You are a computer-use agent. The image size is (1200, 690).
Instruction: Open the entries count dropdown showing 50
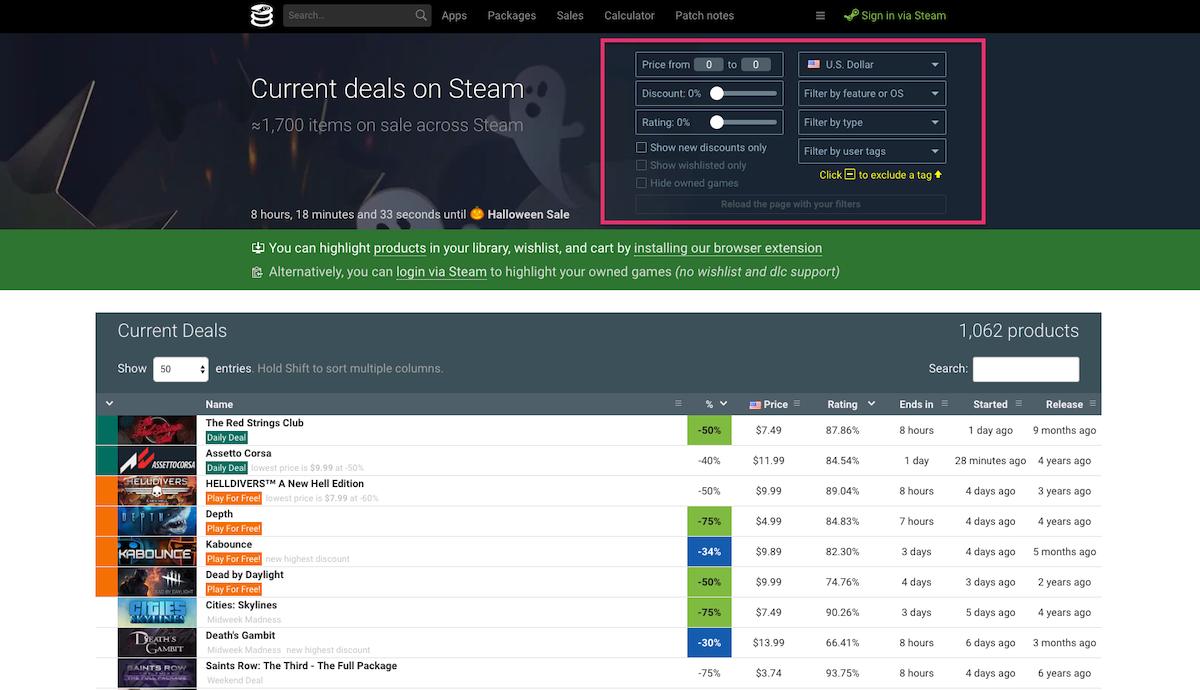[x=180, y=368]
